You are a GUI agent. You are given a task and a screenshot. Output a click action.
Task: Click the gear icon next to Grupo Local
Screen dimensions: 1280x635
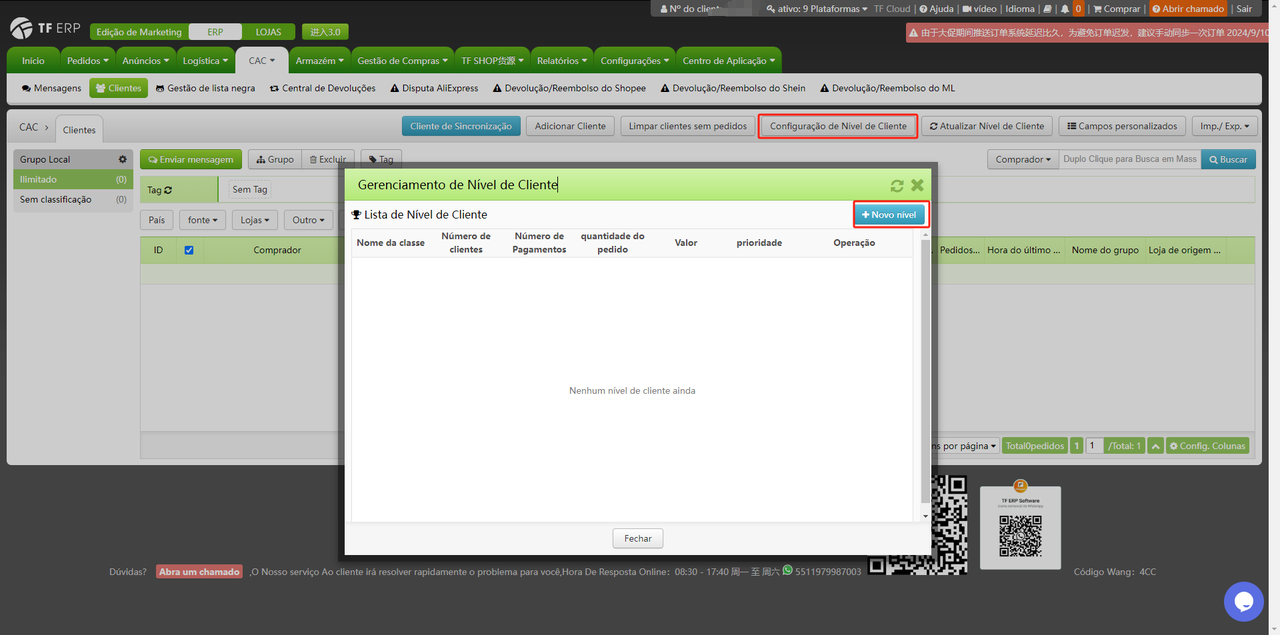122,158
